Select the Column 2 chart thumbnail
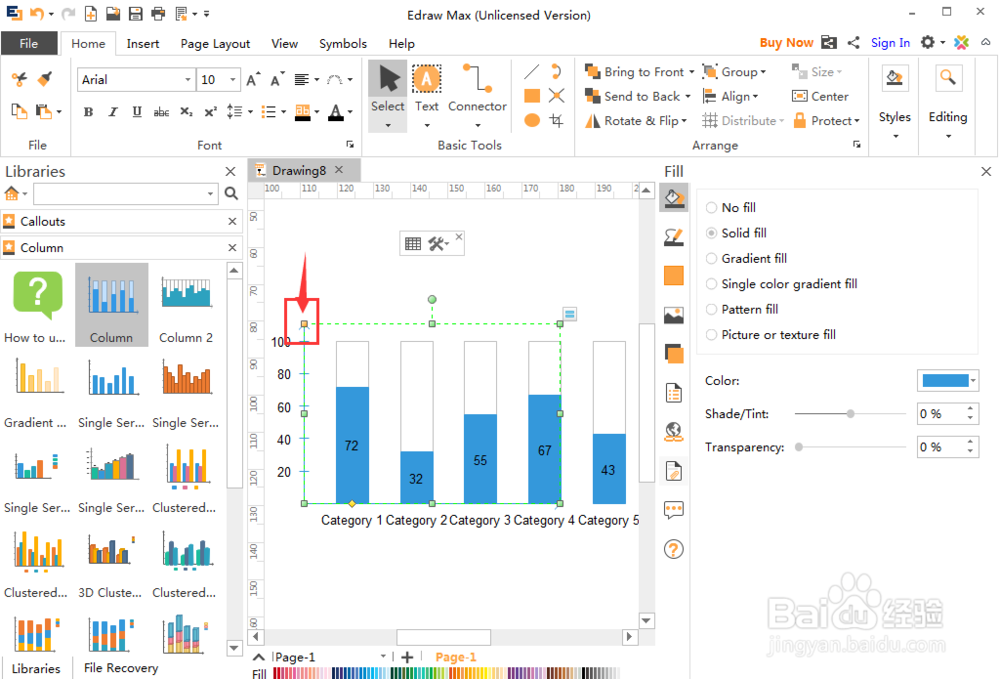Viewport: 1000px width, 679px height. [x=186, y=305]
